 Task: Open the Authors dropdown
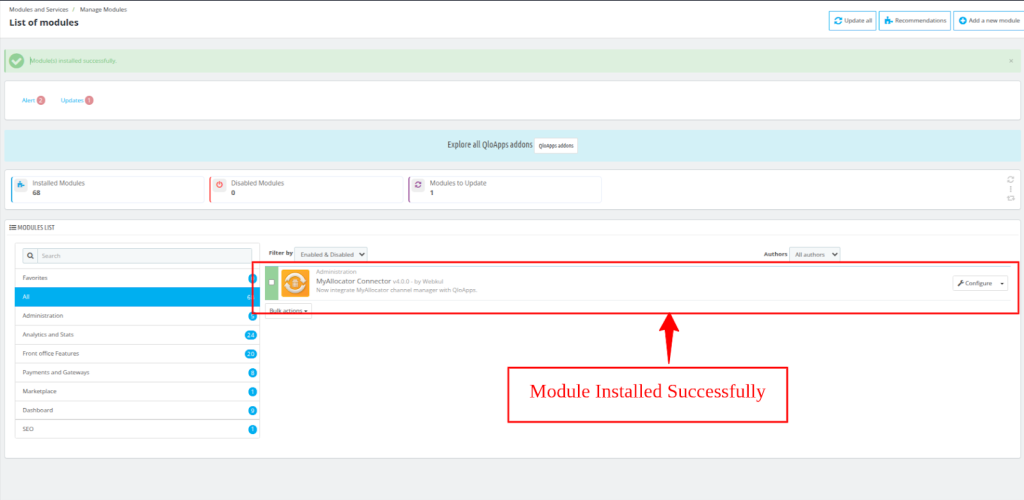pos(814,255)
